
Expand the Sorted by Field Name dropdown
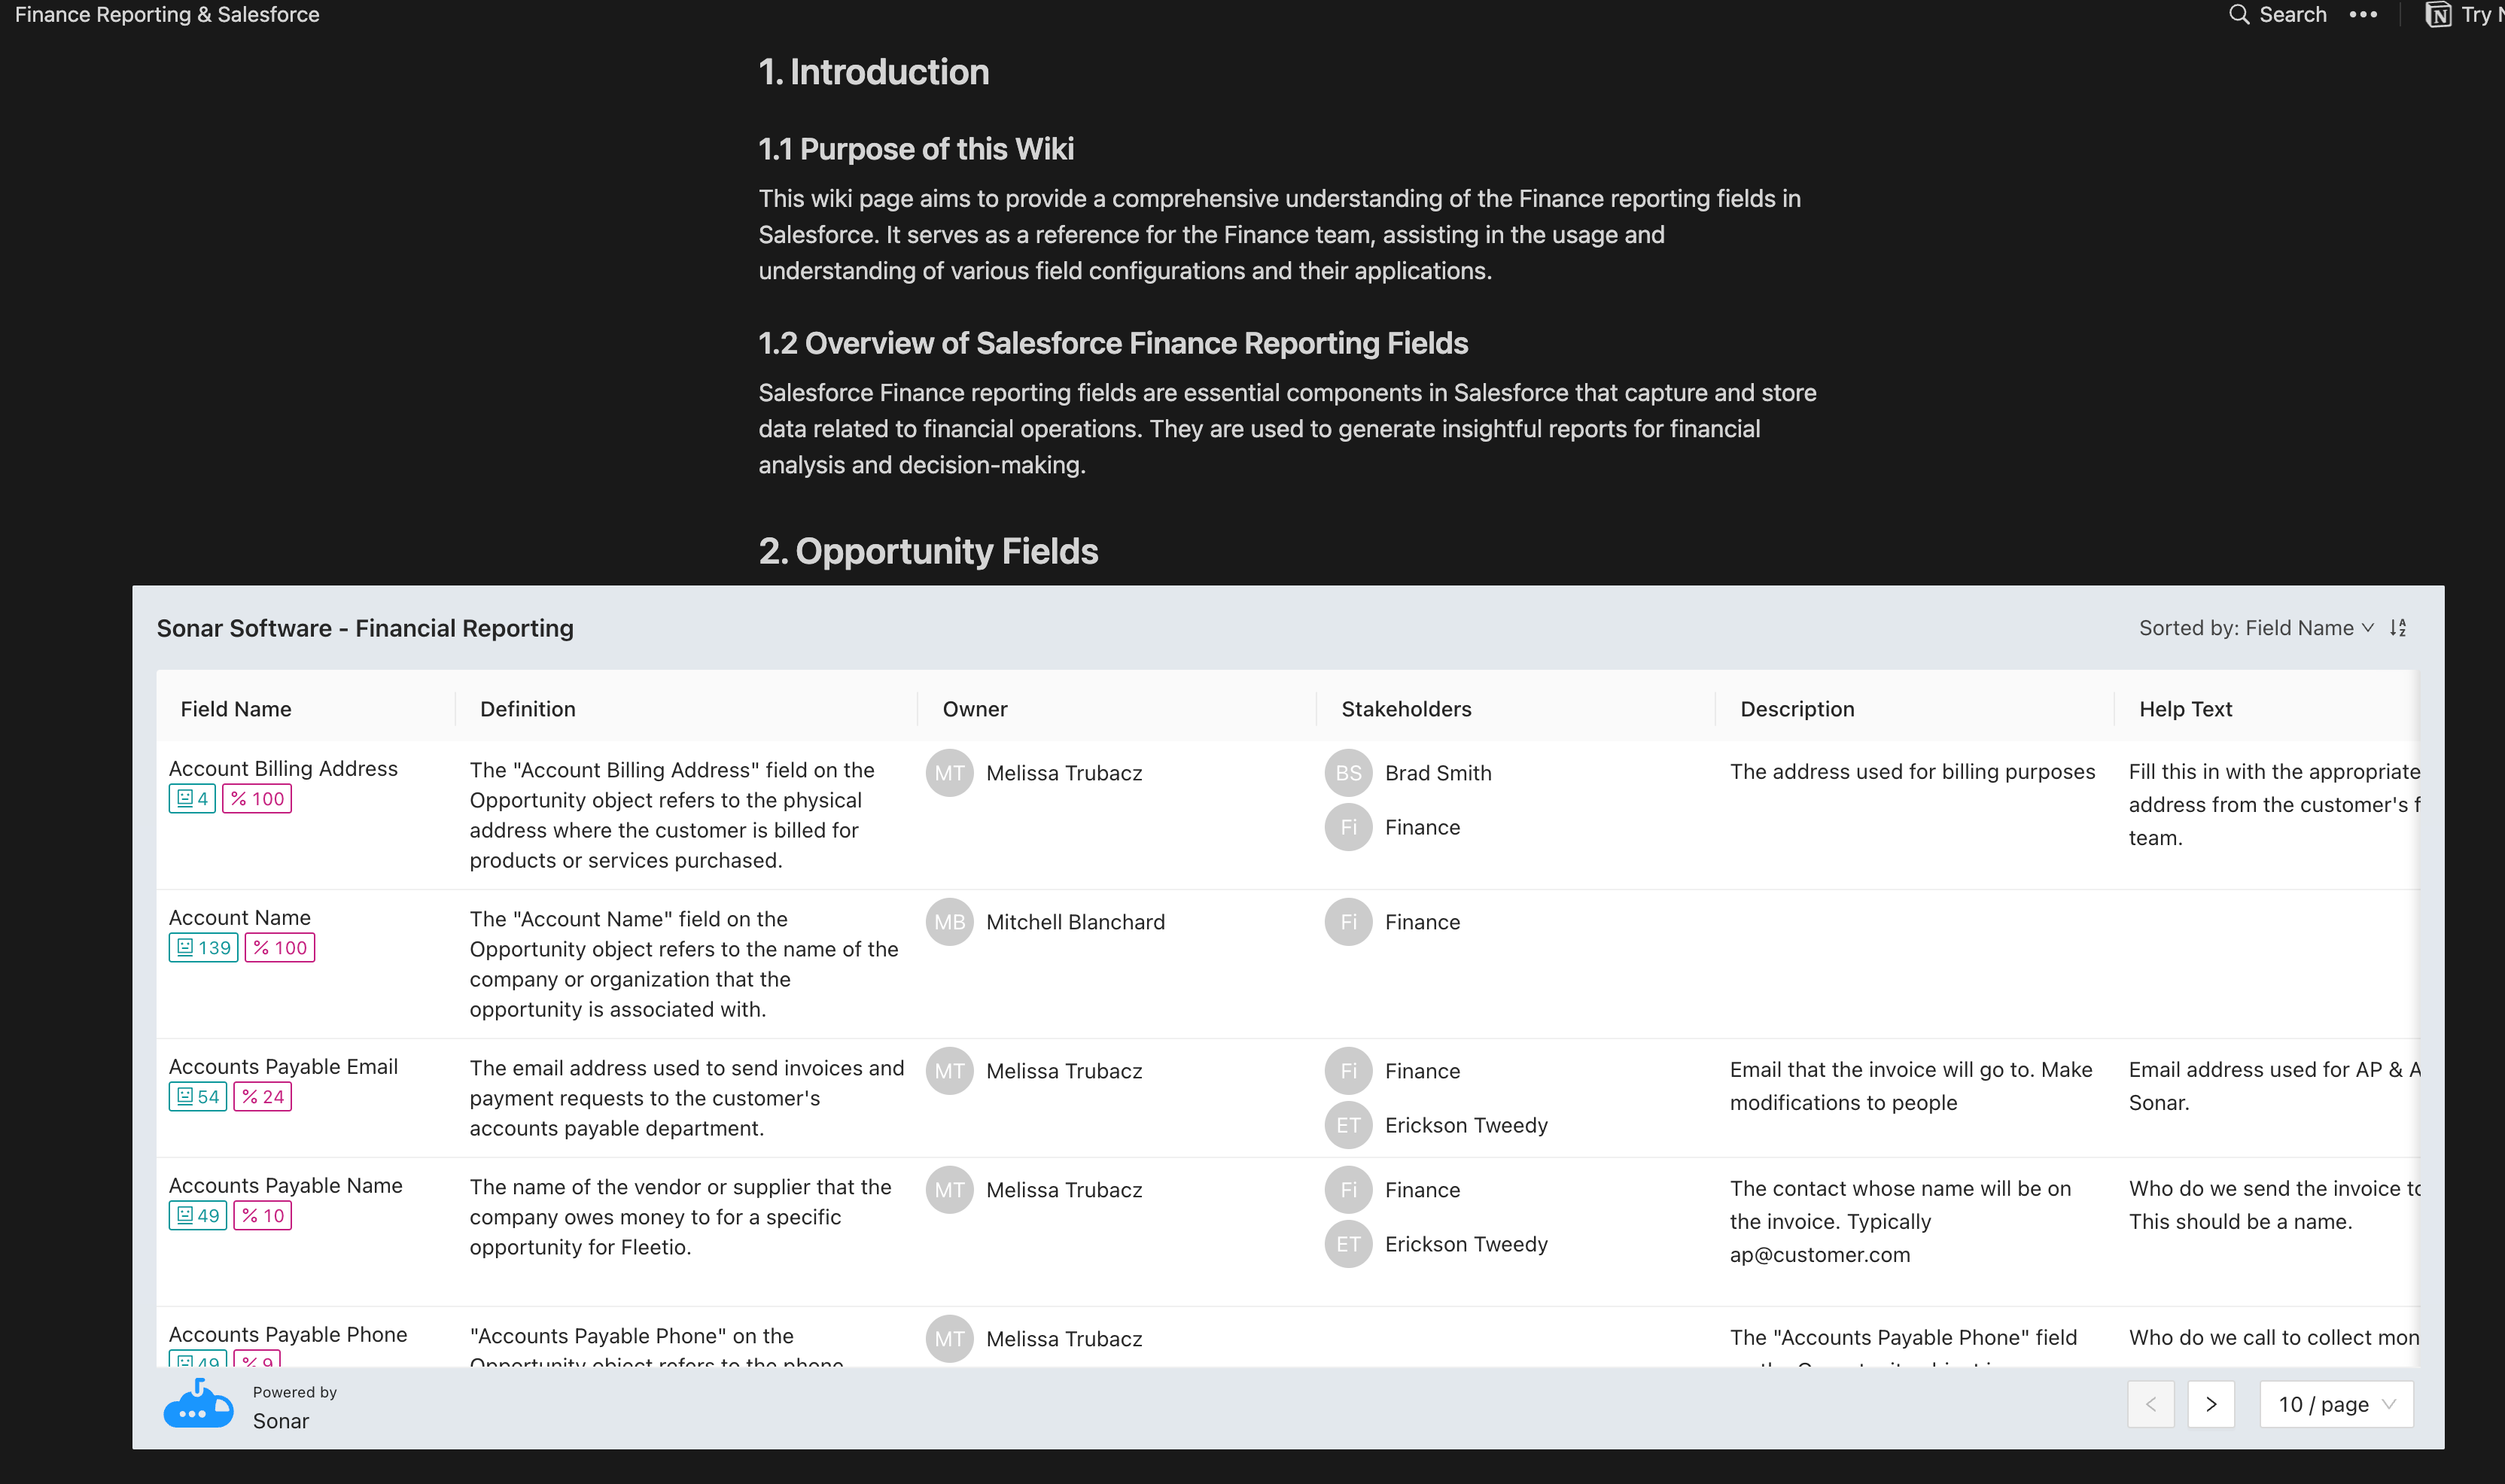[2256, 628]
